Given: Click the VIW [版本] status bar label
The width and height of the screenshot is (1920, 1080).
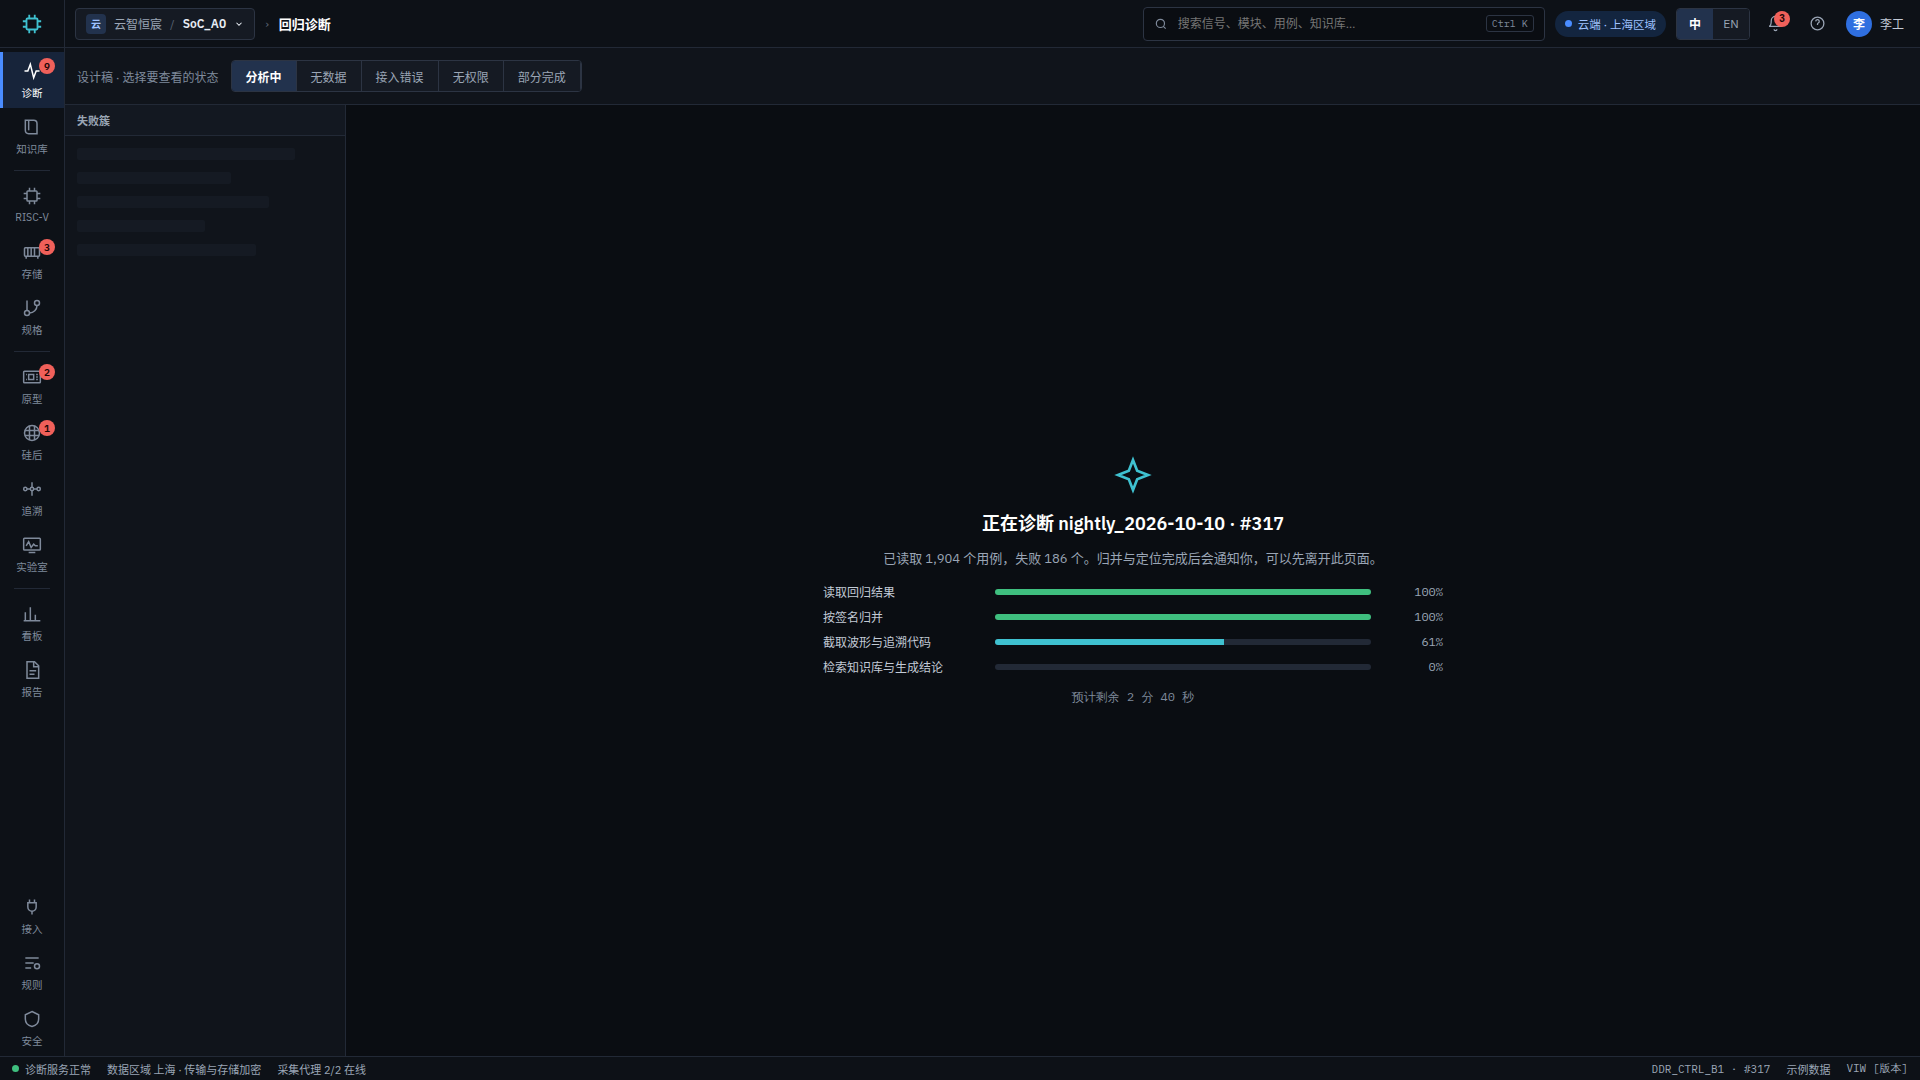Looking at the screenshot, I should (x=1876, y=1069).
